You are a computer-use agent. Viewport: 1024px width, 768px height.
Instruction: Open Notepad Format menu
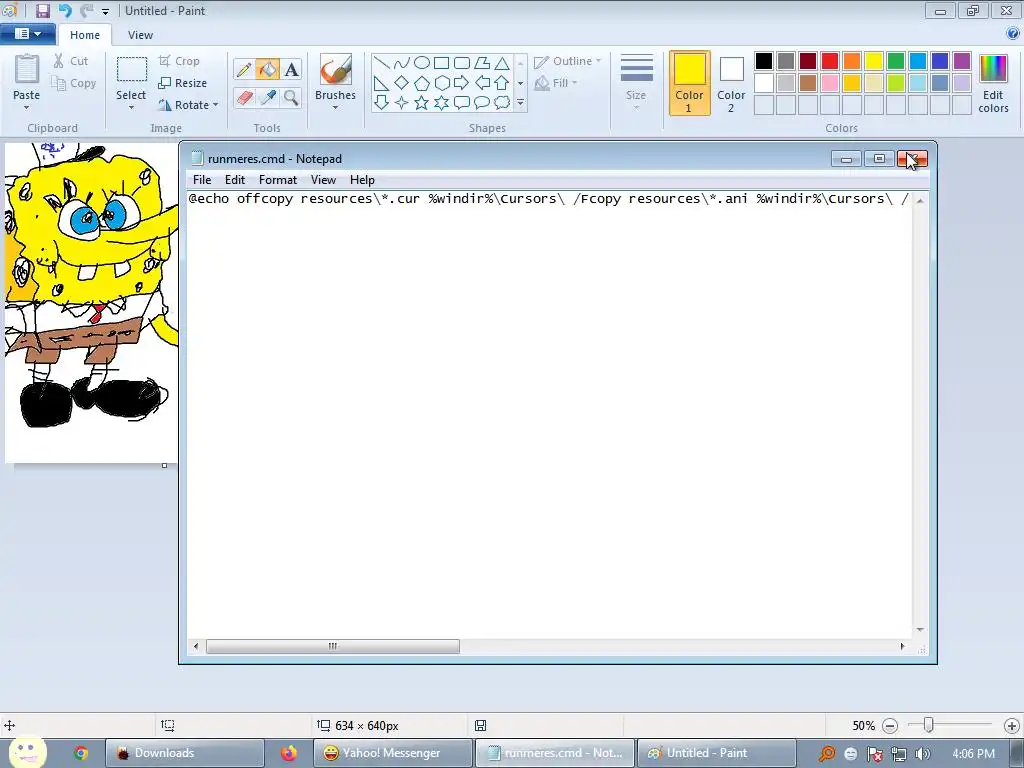(x=278, y=180)
